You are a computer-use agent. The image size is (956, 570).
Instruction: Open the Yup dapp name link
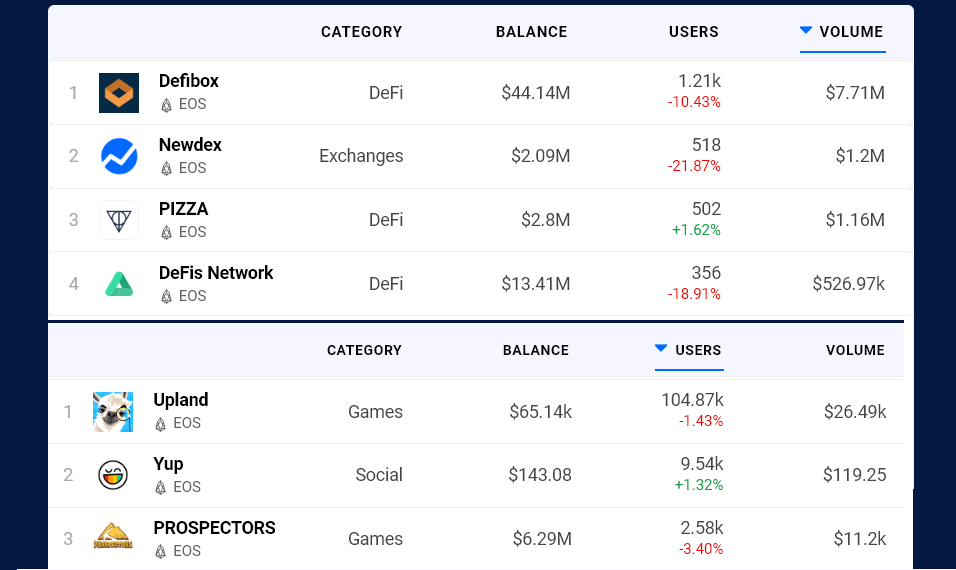[168, 464]
